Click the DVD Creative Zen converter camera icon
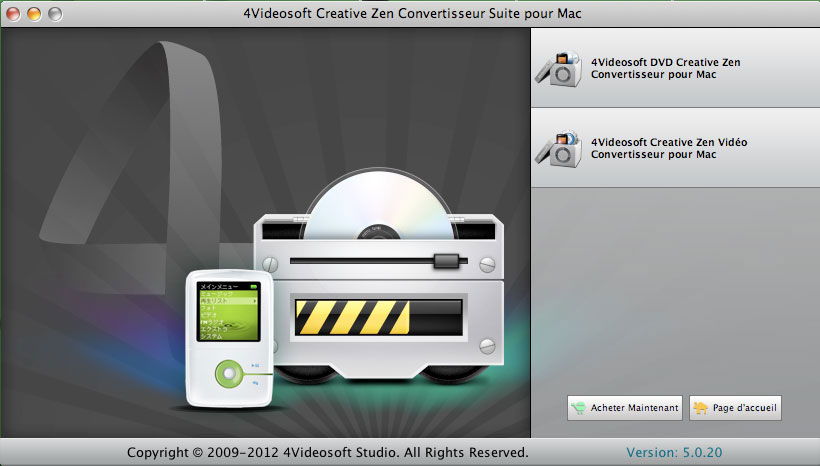Screen dimensions: 820x466 558,68
